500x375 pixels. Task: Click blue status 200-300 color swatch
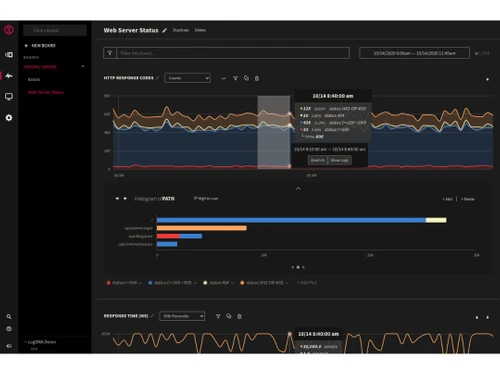tap(150, 283)
